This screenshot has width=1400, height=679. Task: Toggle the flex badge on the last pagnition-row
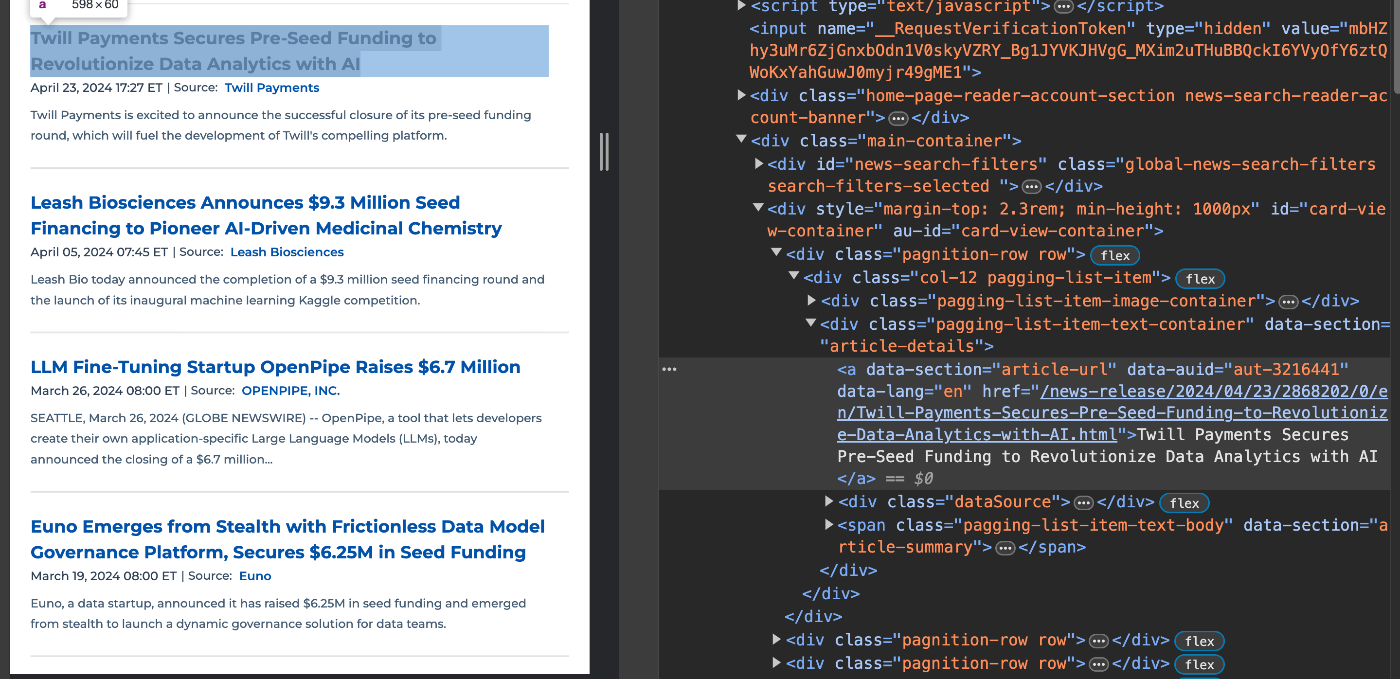click(x=1200, y=664)
